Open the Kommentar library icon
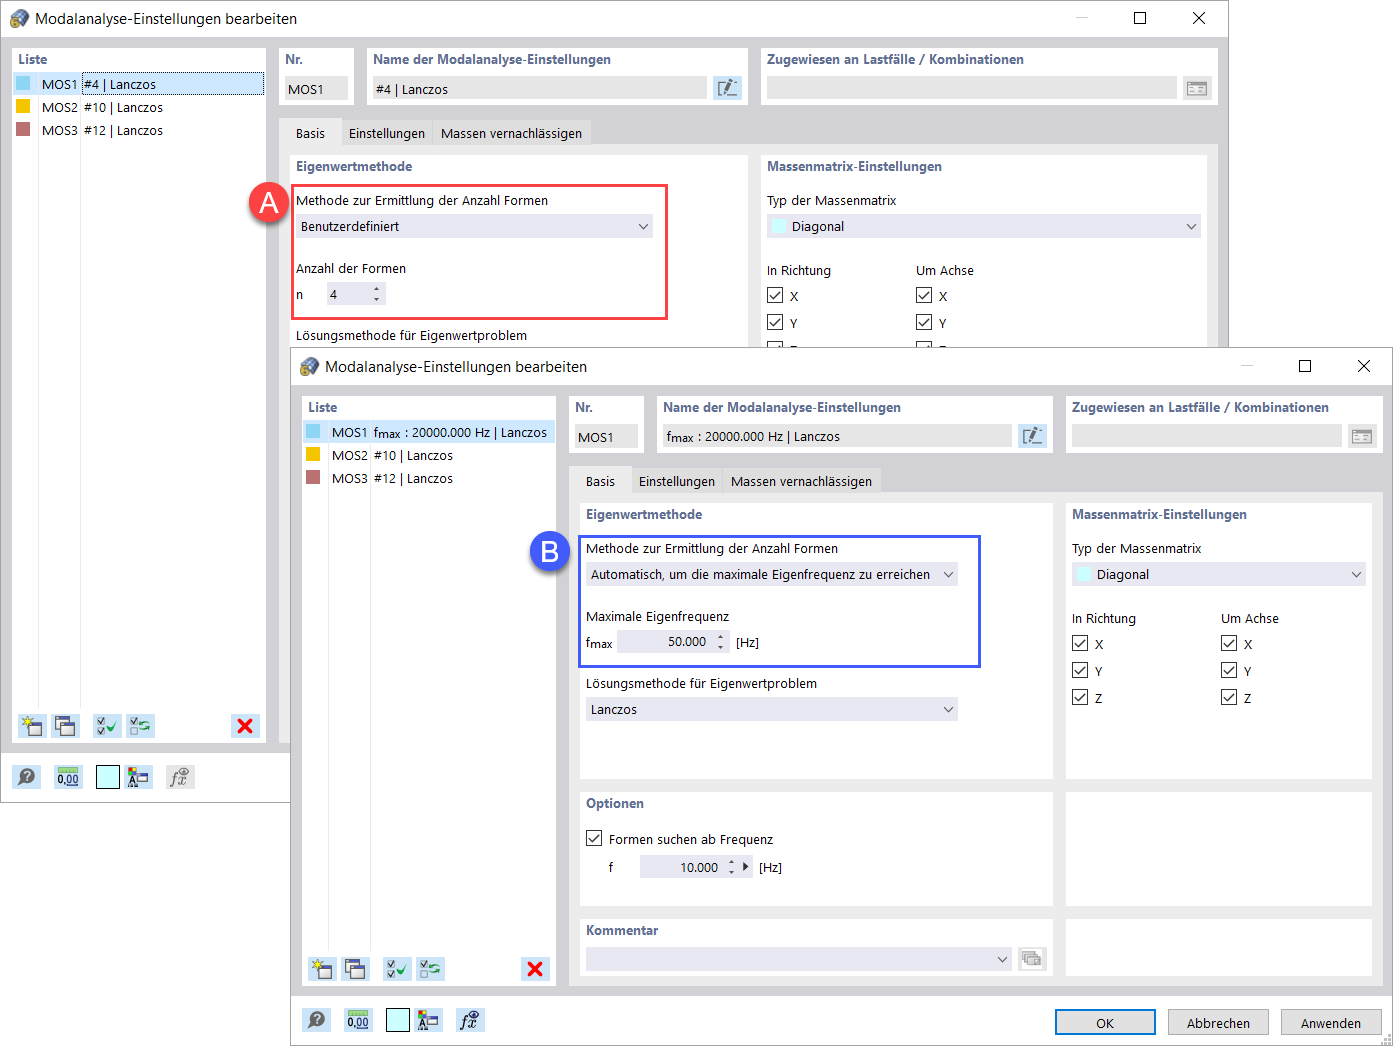 [1031, 959]
